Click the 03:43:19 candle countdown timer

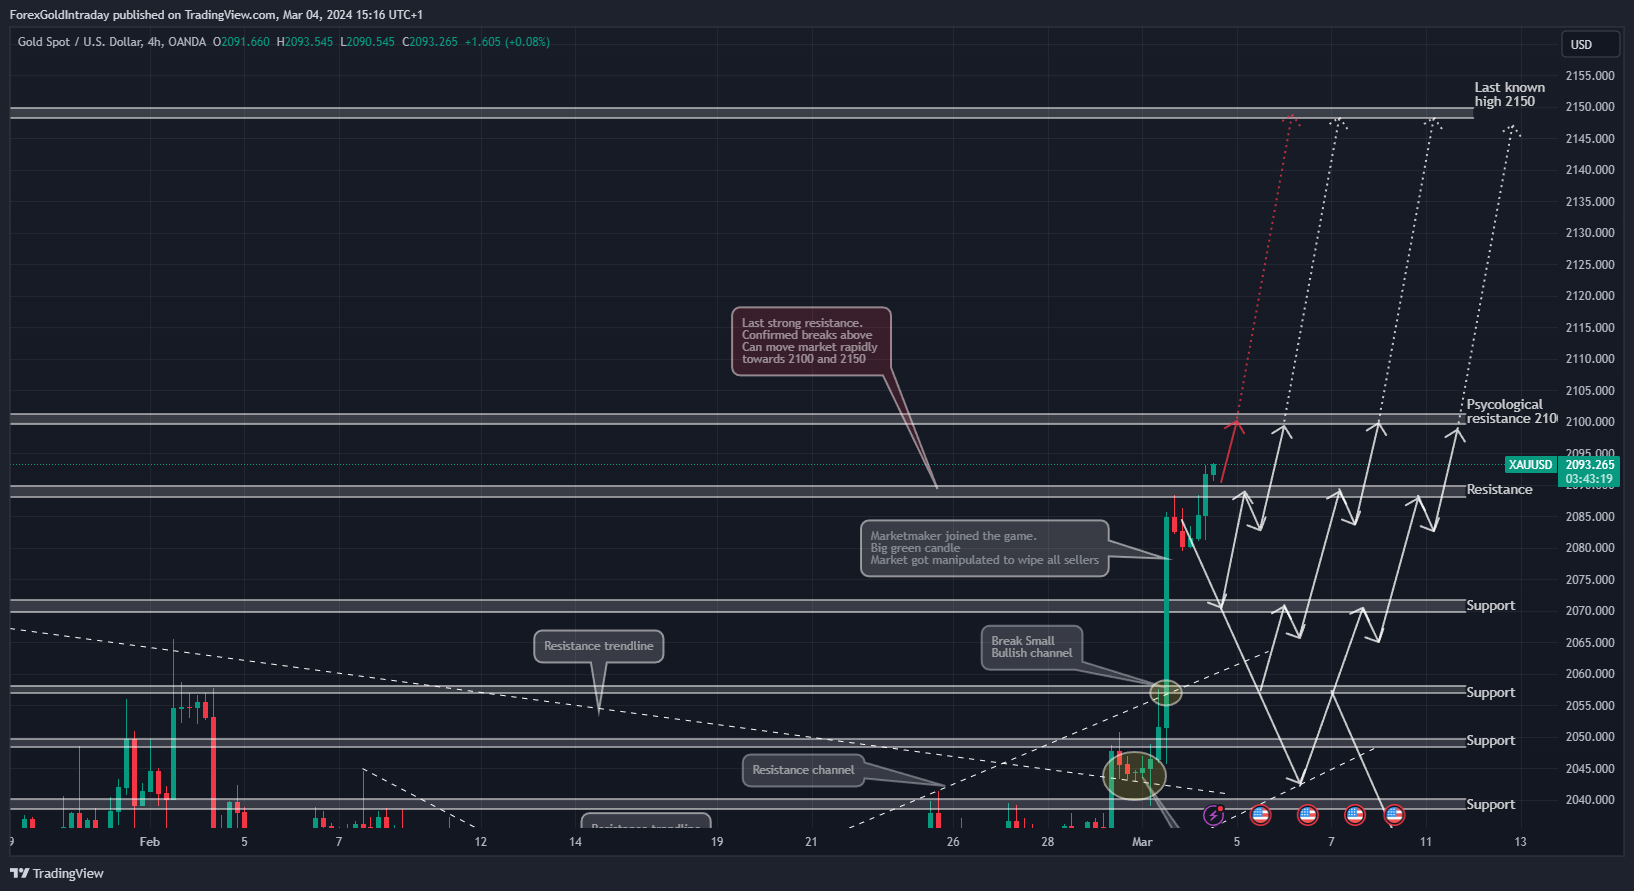(1590, 479)
